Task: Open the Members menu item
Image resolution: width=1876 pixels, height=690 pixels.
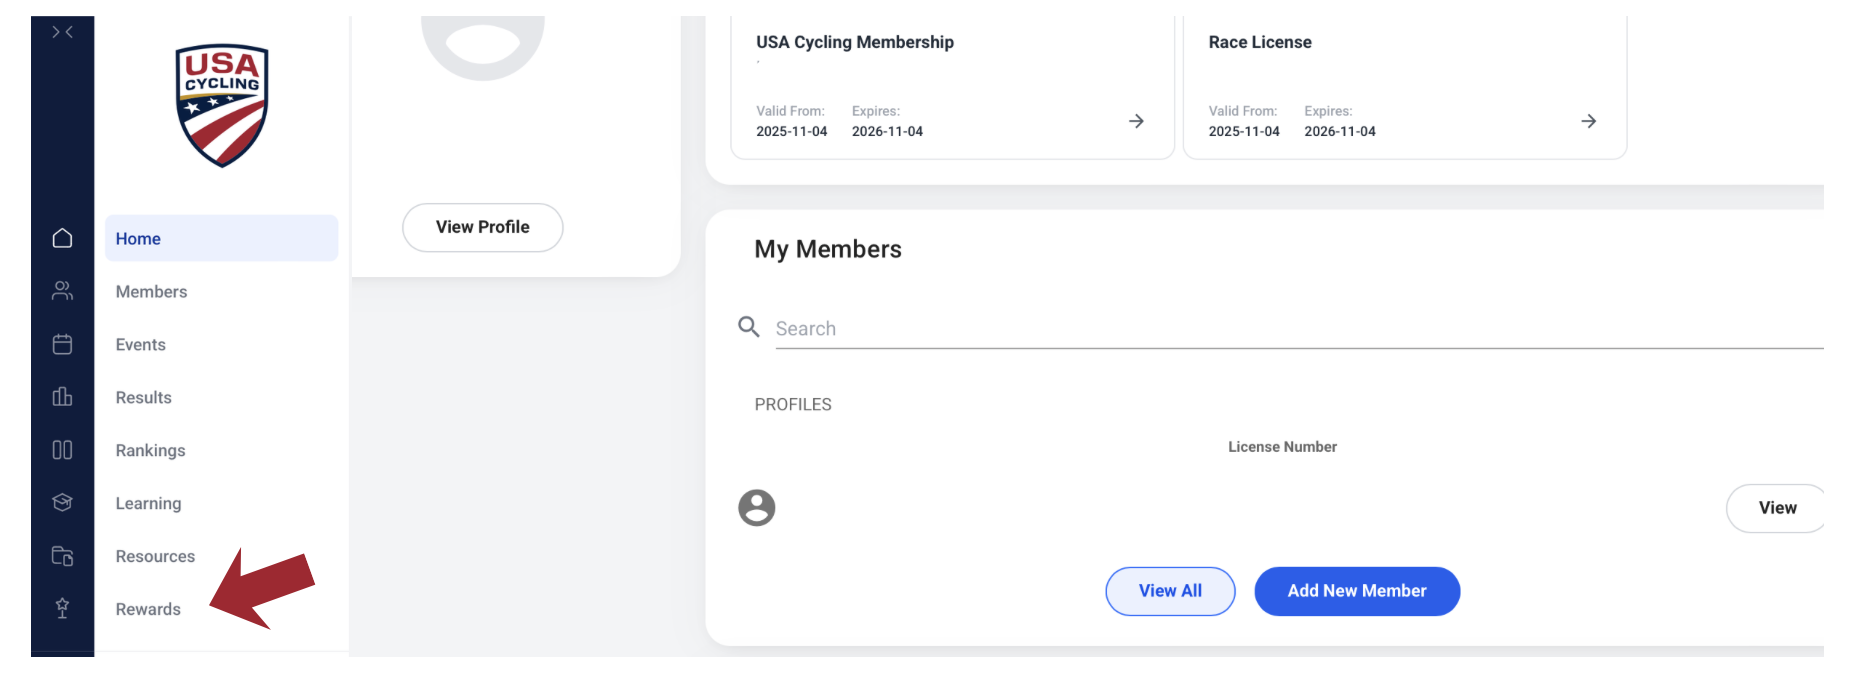Action: point(151,292)
